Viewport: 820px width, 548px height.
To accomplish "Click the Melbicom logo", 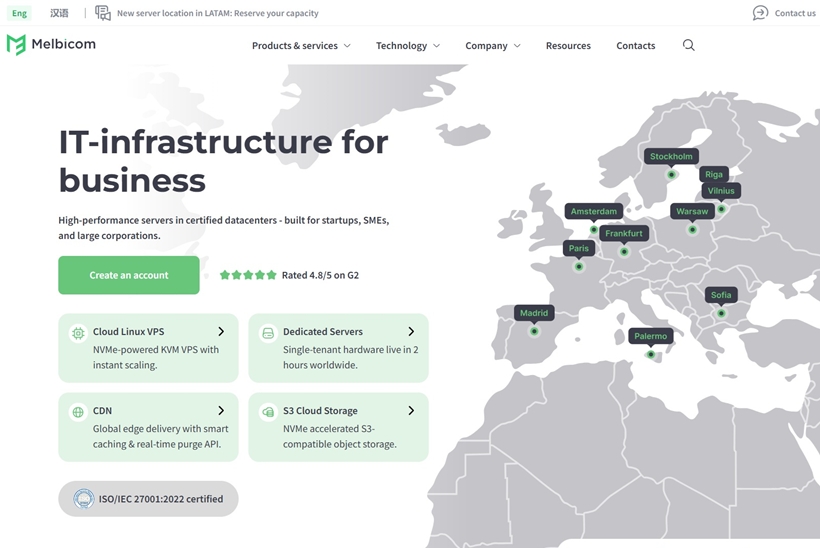I will coord(51,44).
